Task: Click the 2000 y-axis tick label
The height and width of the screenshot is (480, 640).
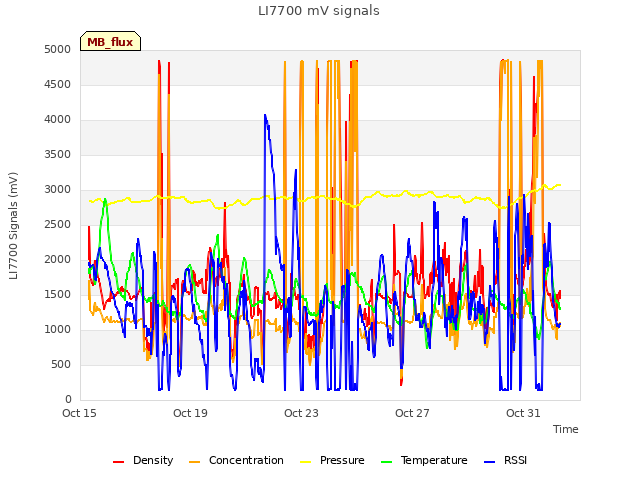Action: pos(58,260)
